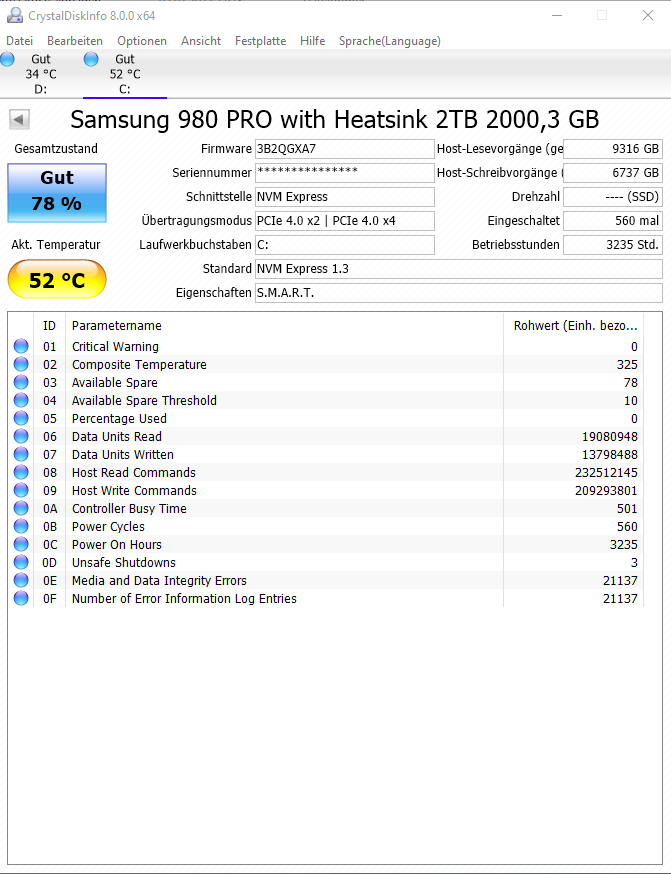This screenshot has width=671, height=874.
Task: Click the Übertragungsmodus field PCIe 4.0 x2
Action: 344,221
